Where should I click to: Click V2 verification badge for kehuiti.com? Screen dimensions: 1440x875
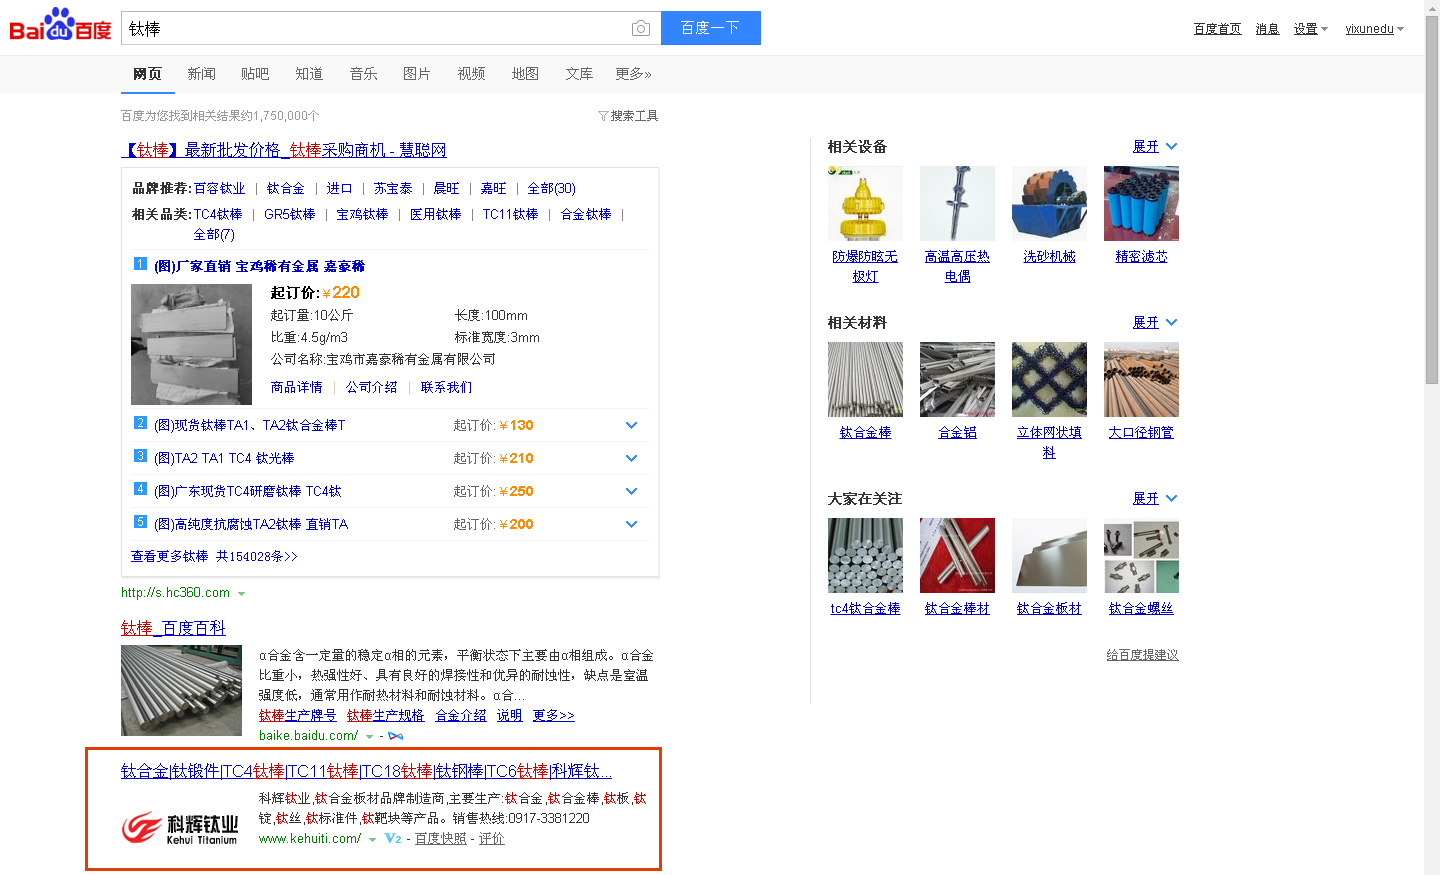coord(393,839)
